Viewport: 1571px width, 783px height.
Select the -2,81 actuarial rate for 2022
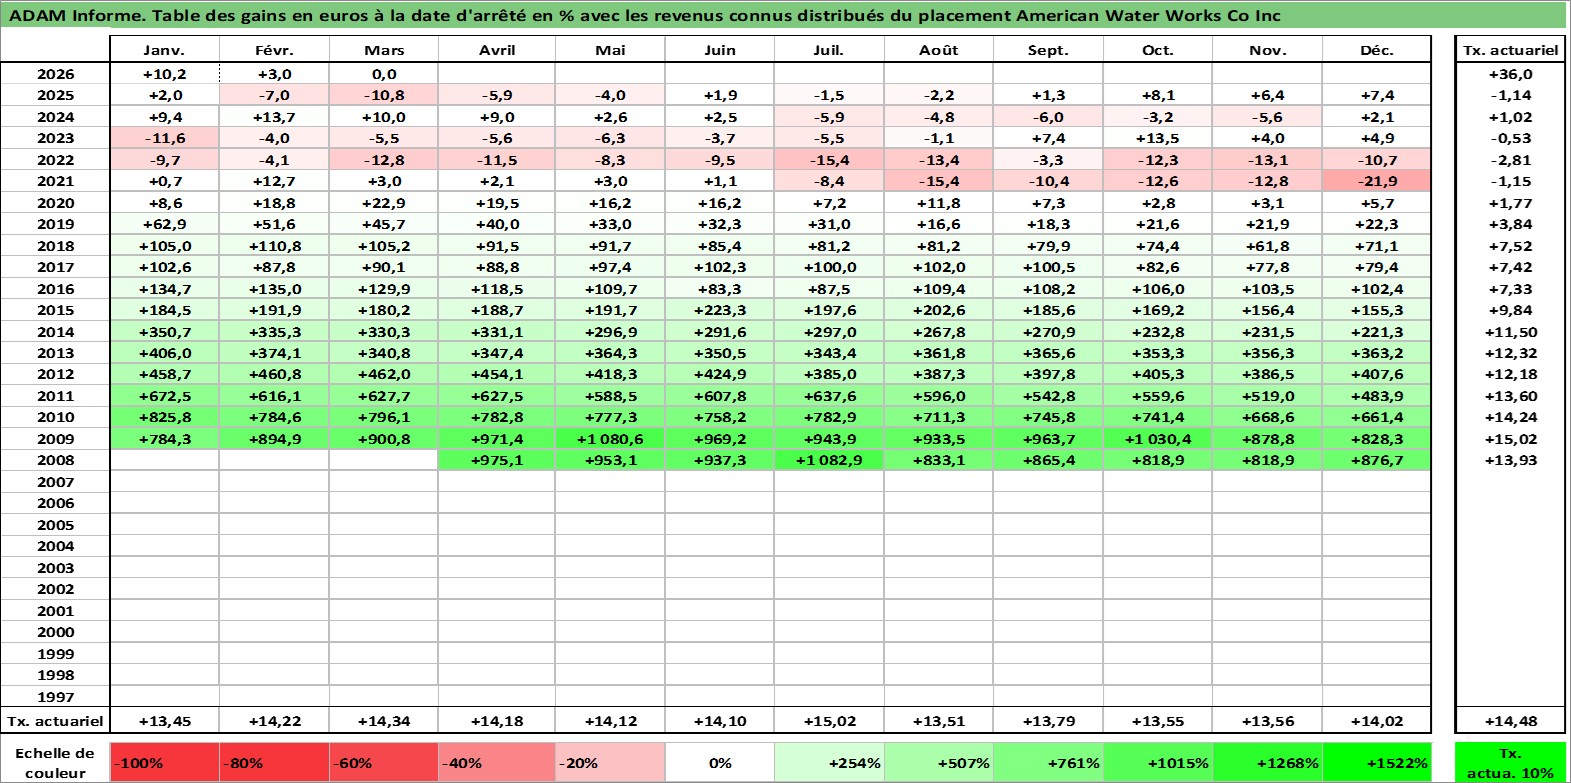[1510, 160]
